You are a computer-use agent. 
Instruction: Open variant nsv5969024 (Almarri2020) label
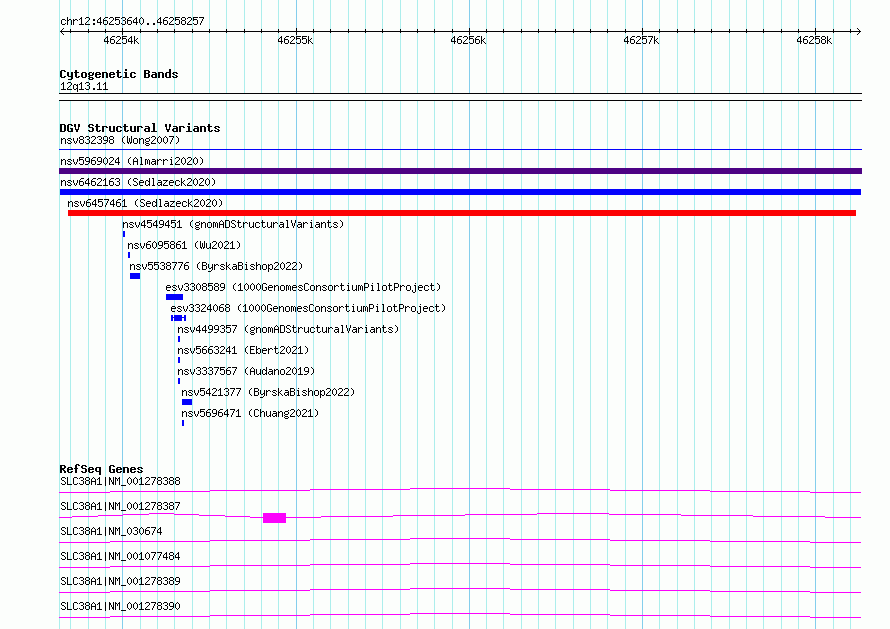tap(132, 161)
